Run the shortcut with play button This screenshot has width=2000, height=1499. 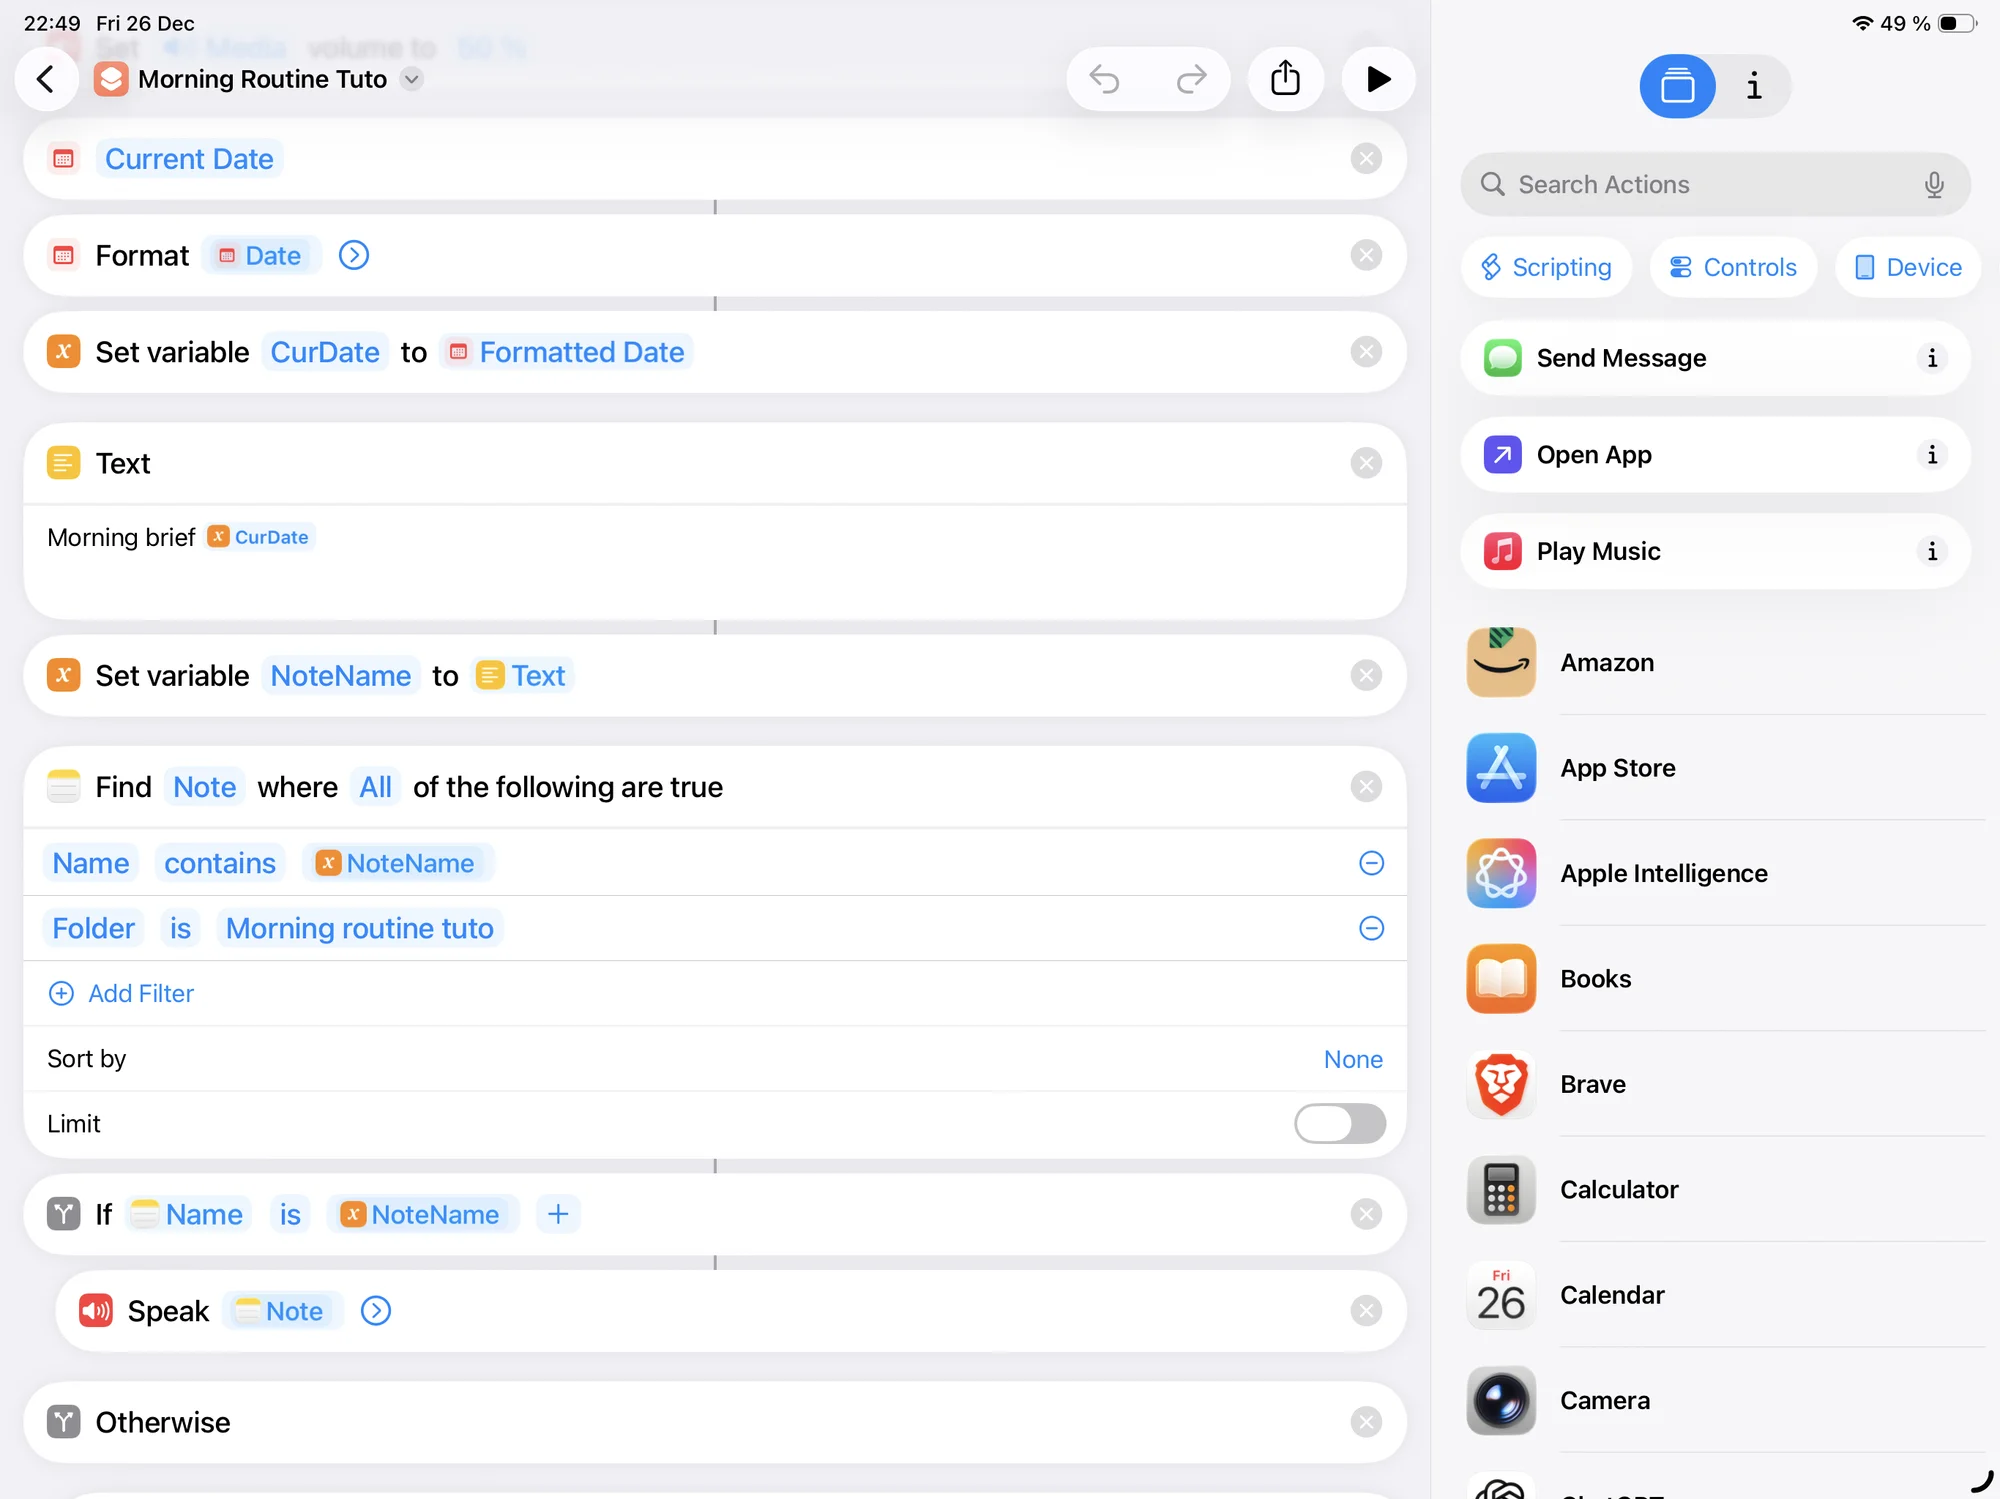(x=1377, y=79)
